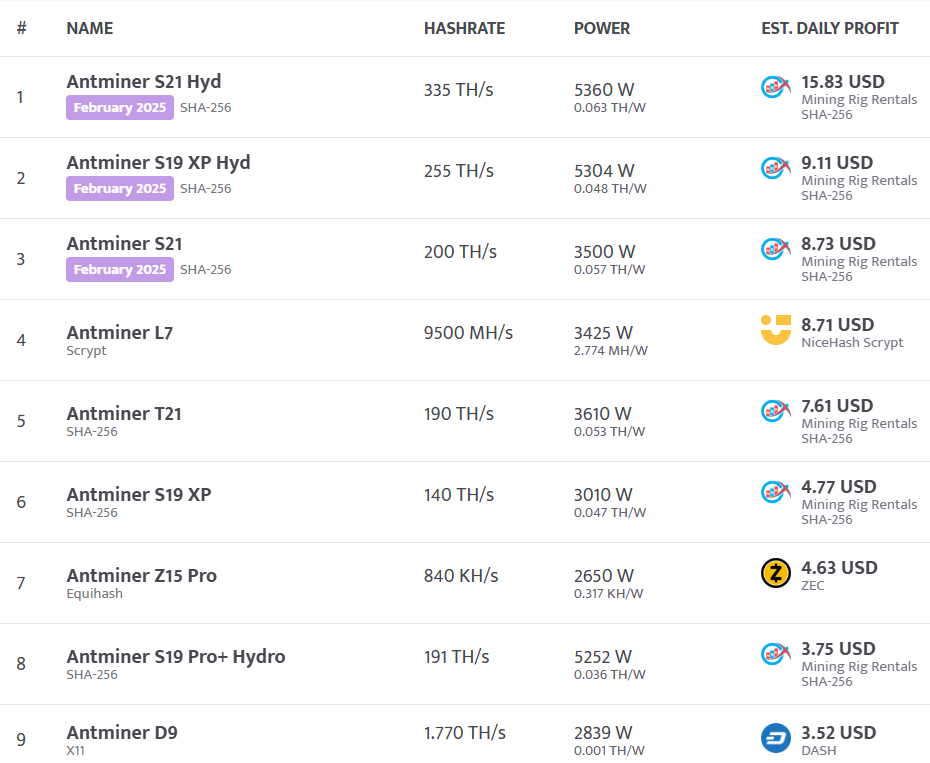Click Mining Rig Rentals icon for S19 Pro+ Hydro
The height and width of the screenshot is (763, 930).
point(776,654)
